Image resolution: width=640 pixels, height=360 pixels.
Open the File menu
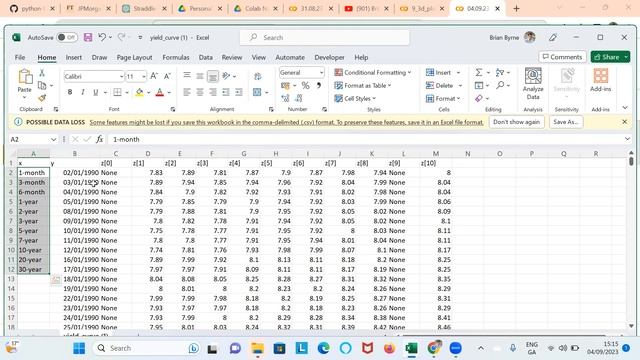tap(20, 58)
